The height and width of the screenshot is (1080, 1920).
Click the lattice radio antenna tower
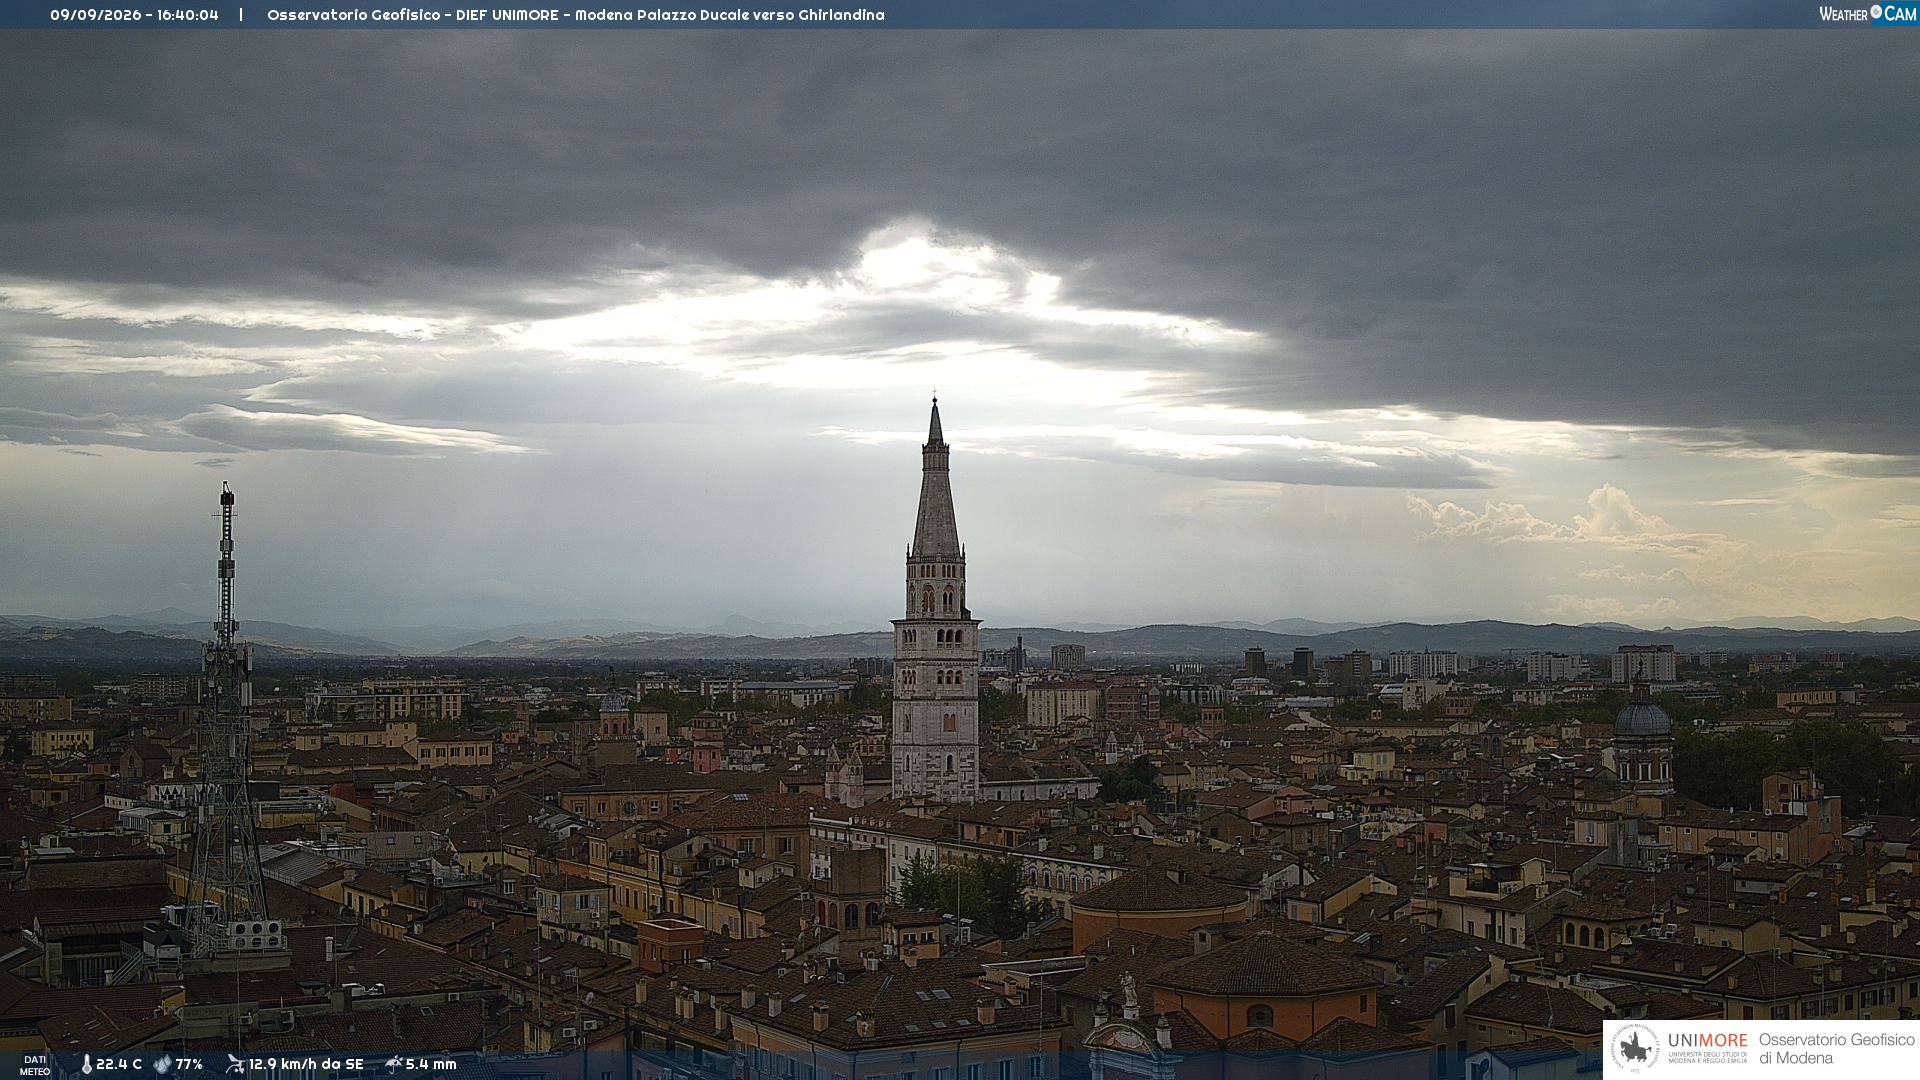(227, 720)
